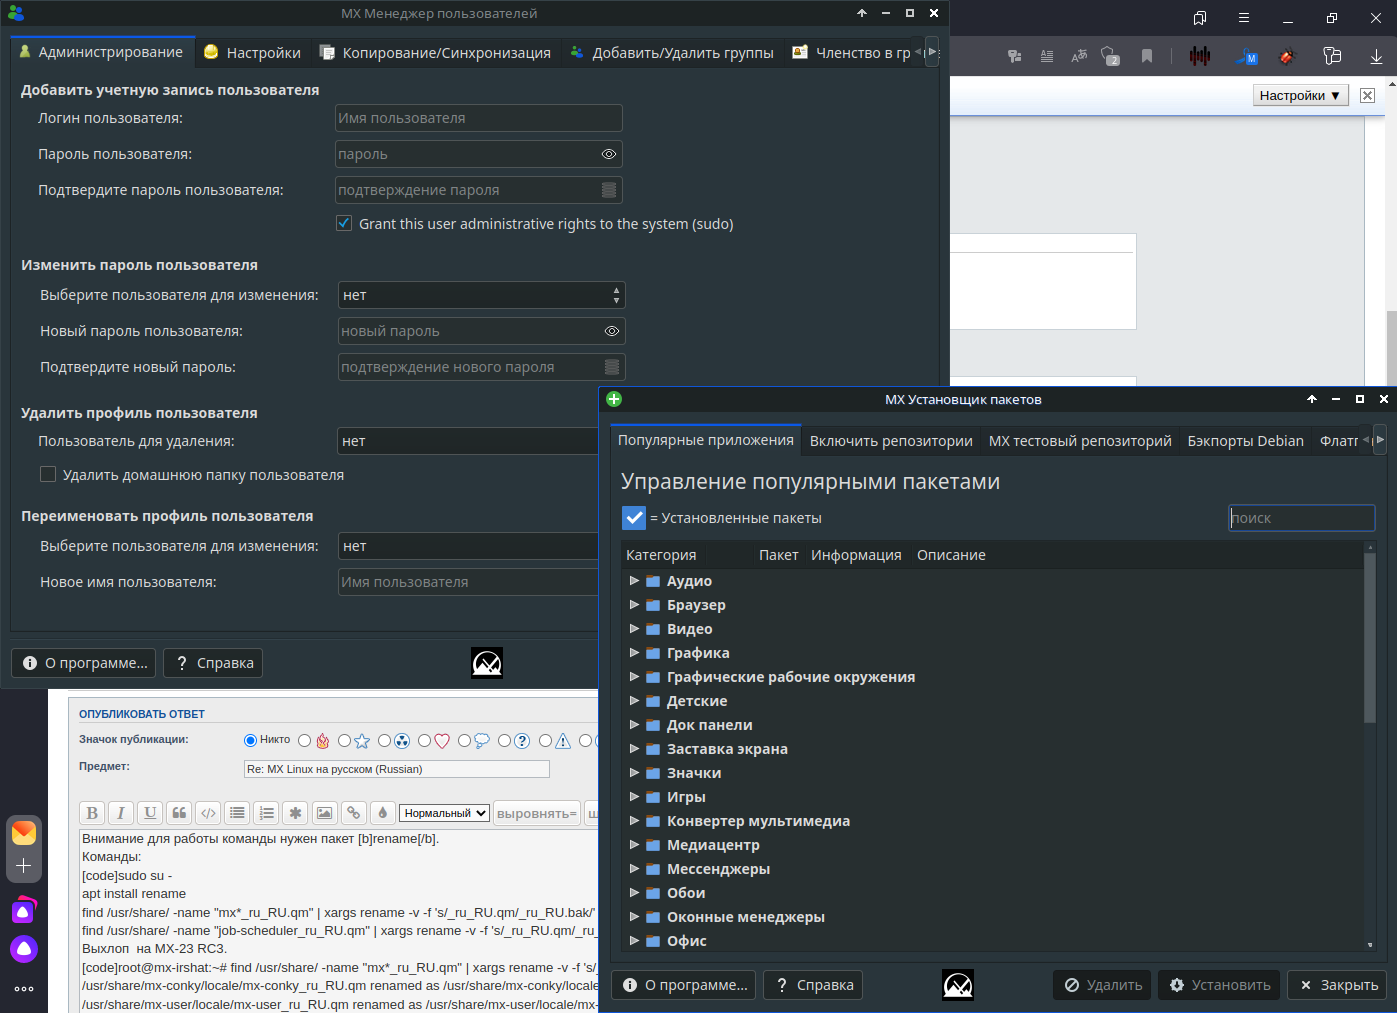Focus 'Предмет' subject field in reply form
The height and width of the screenshot is (1013, 1397).
(397, 769)
